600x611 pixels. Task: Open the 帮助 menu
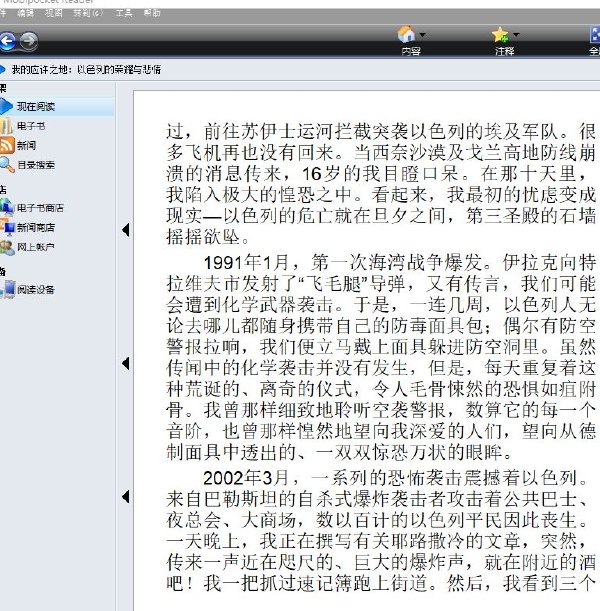(x=152, y=13)
